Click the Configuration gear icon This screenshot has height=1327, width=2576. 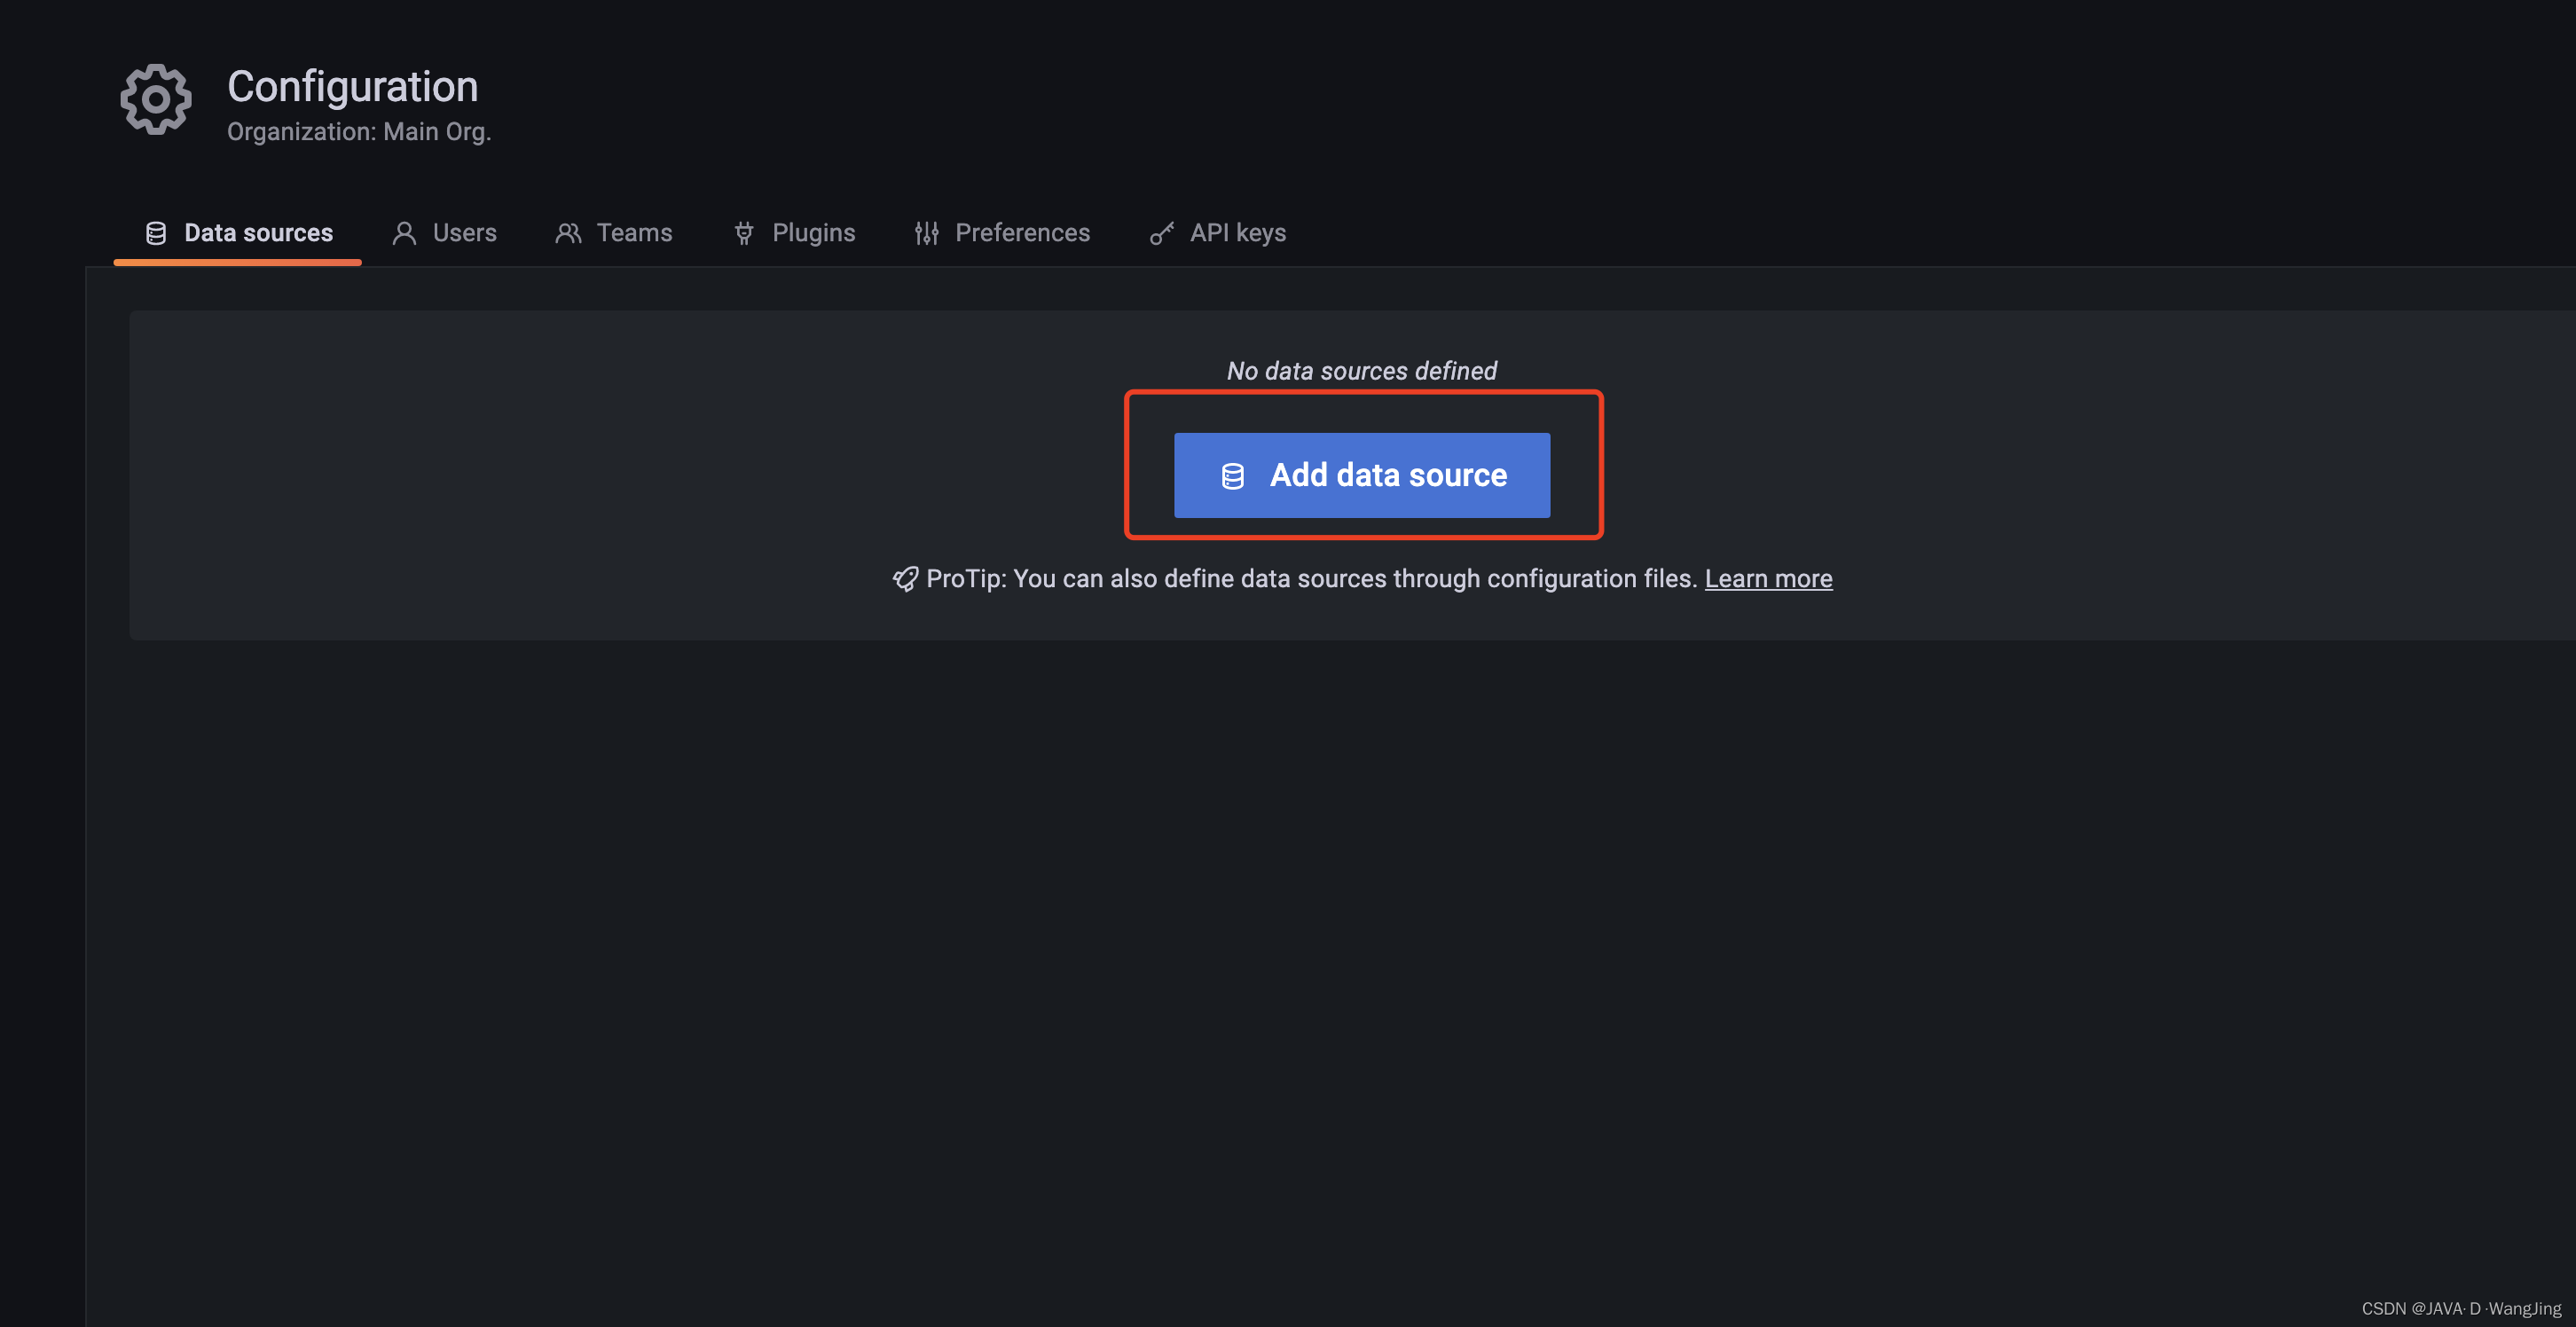tap(155, 99)
